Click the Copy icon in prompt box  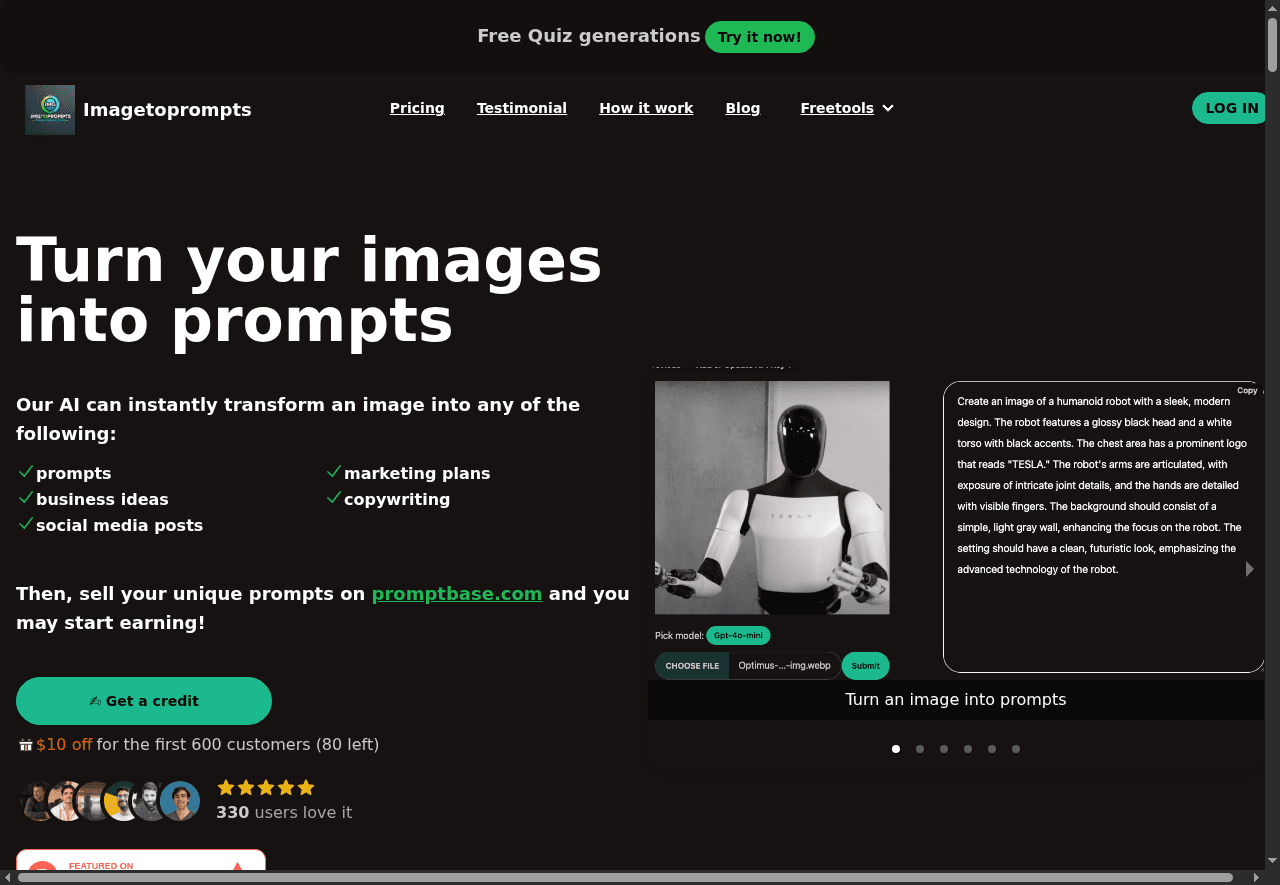(1248, 391)
